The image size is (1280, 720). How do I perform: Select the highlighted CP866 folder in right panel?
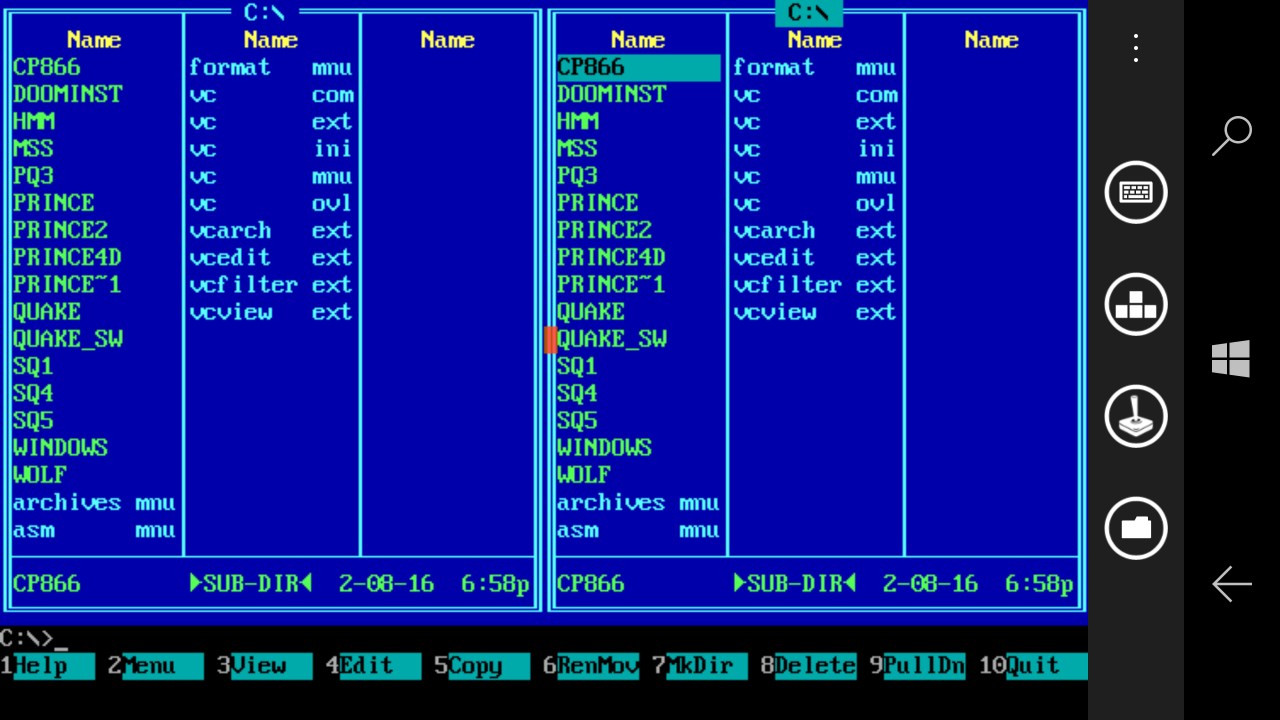point(637,67)
